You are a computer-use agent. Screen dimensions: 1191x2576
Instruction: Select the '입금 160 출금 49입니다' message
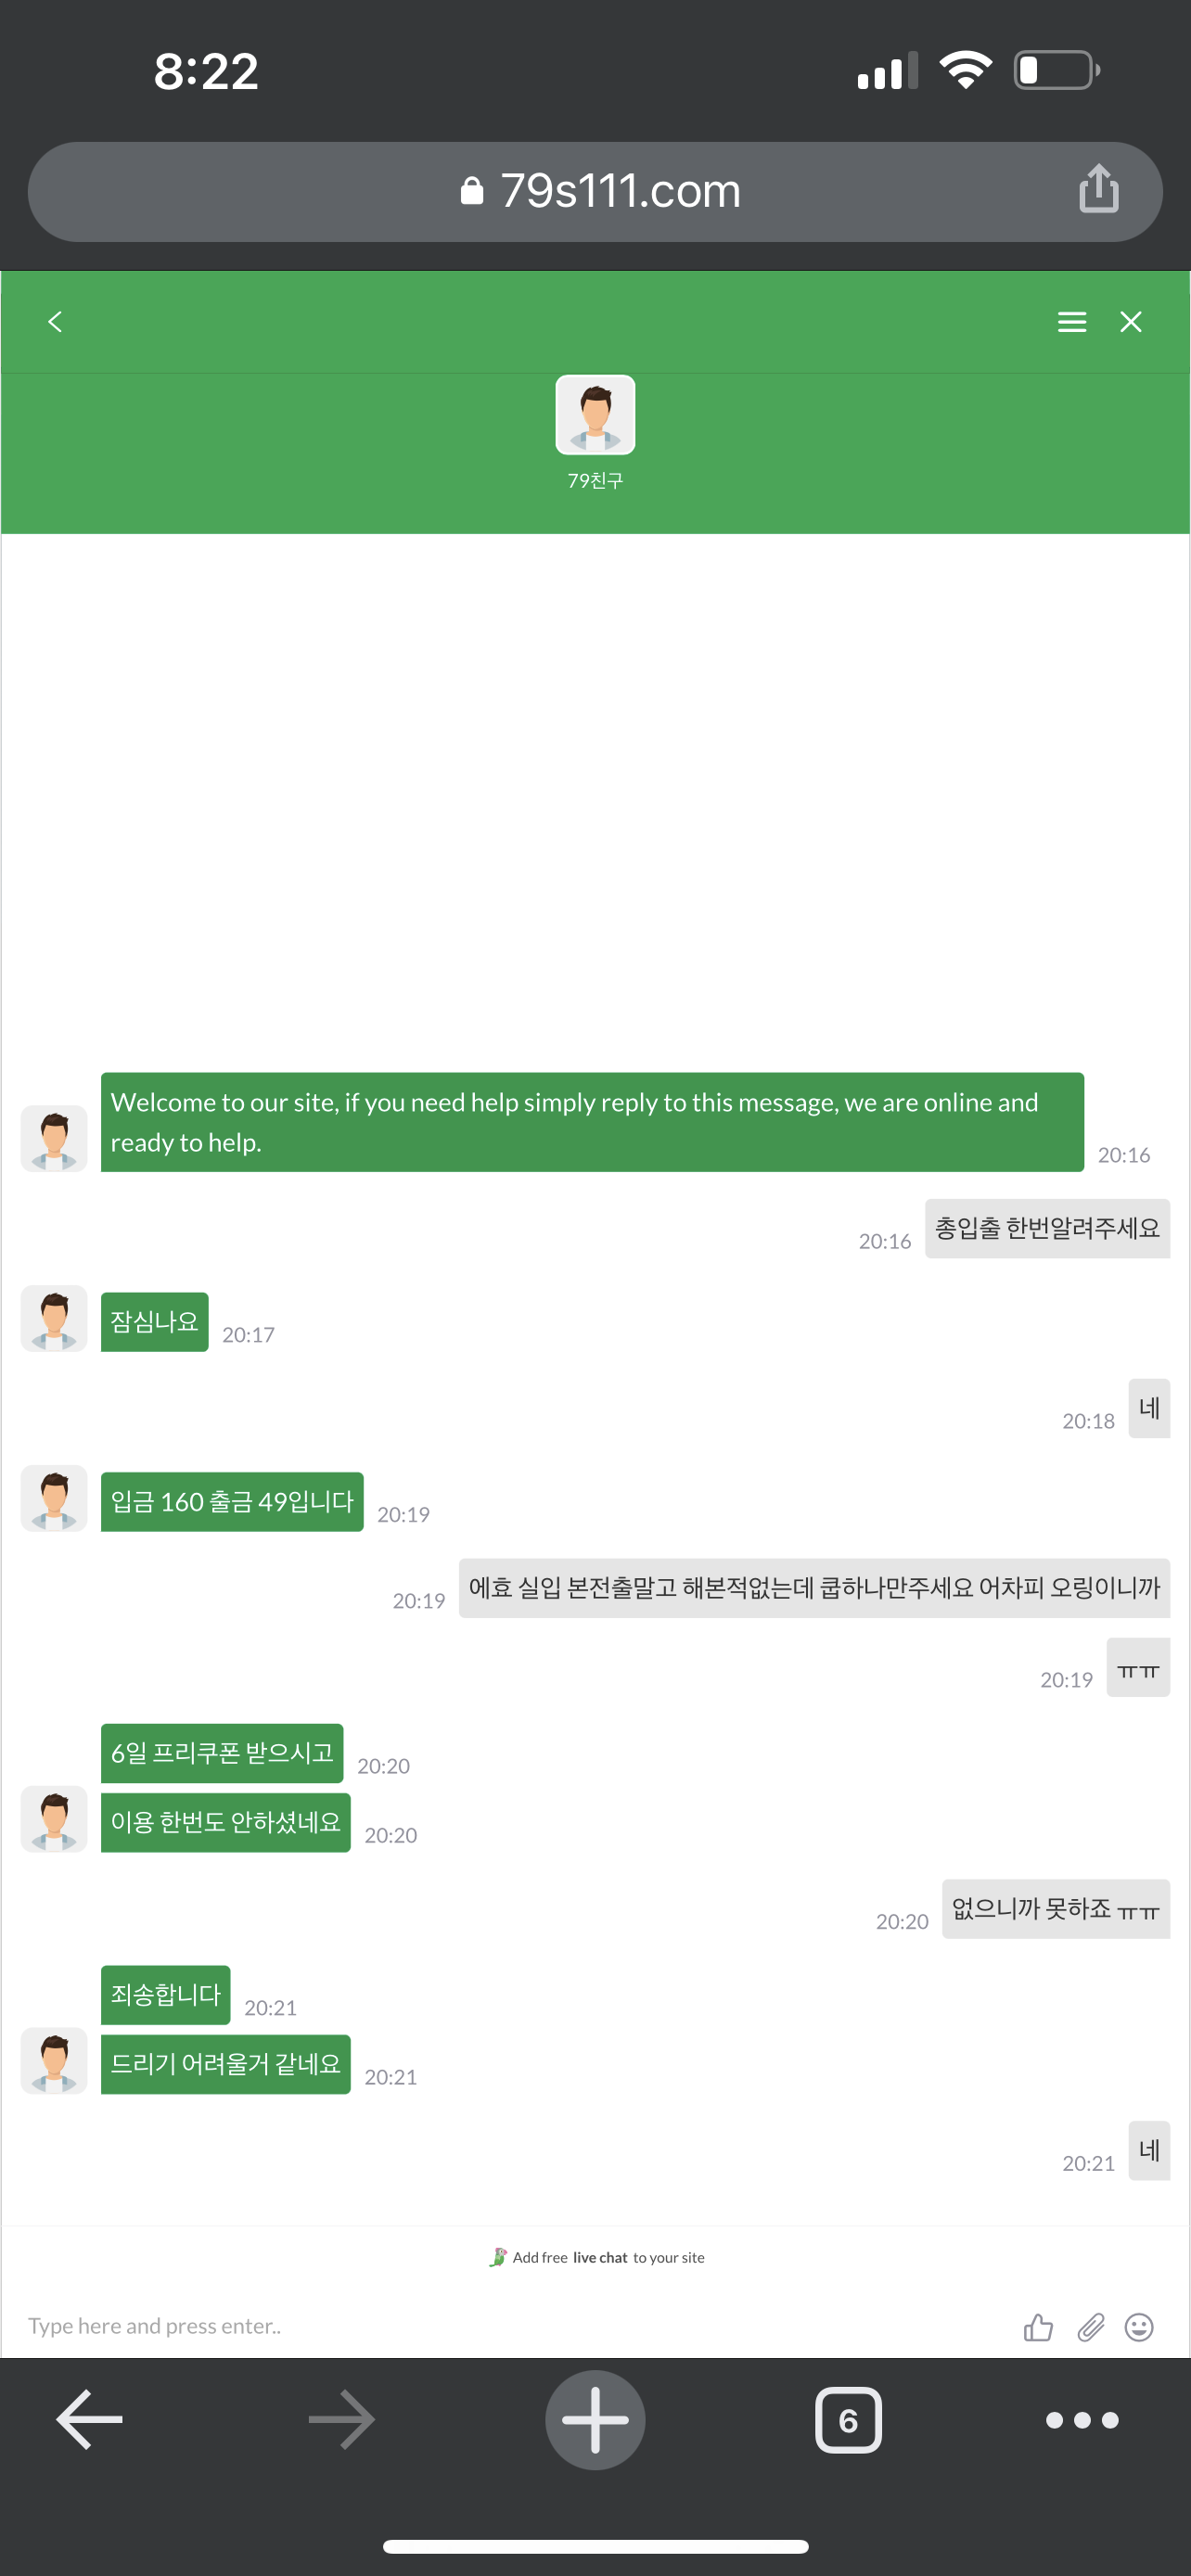[x=232, y=1501]
